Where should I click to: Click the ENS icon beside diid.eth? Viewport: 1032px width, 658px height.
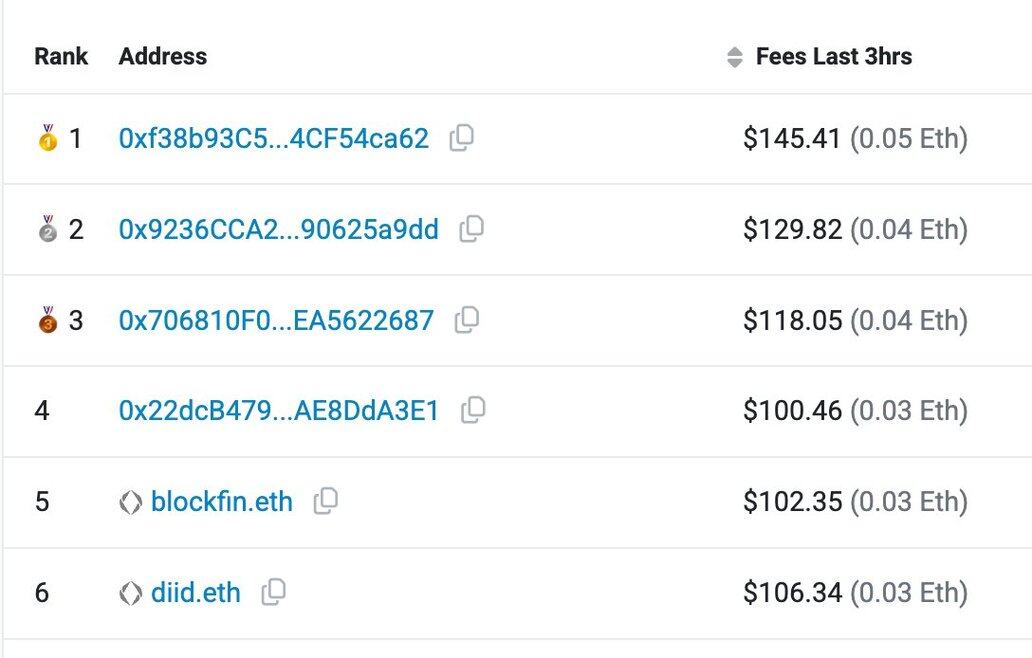click(131, 593)
